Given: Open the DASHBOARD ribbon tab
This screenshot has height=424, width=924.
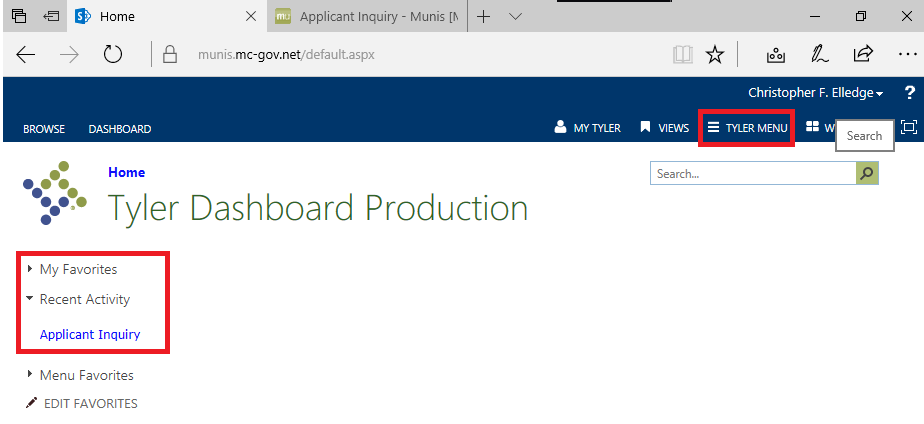Looking at the screenshot, I should point(120,129).
